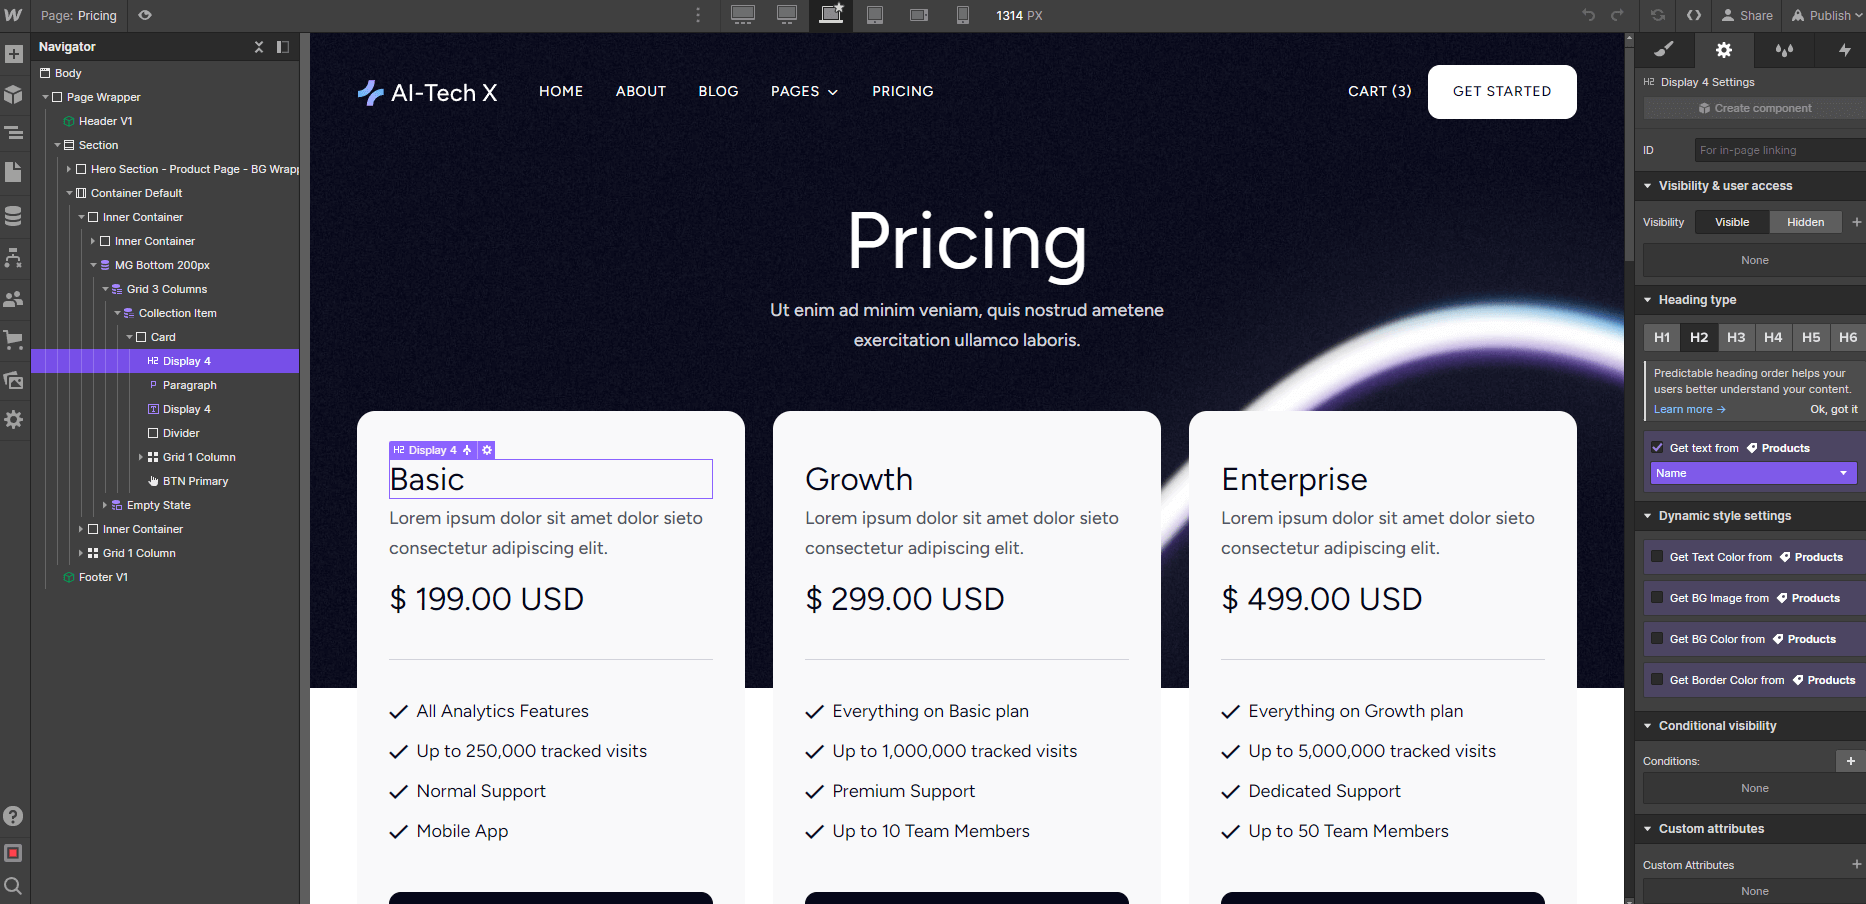Open the Help icon at the bottom left

click(x=14, y=816)
